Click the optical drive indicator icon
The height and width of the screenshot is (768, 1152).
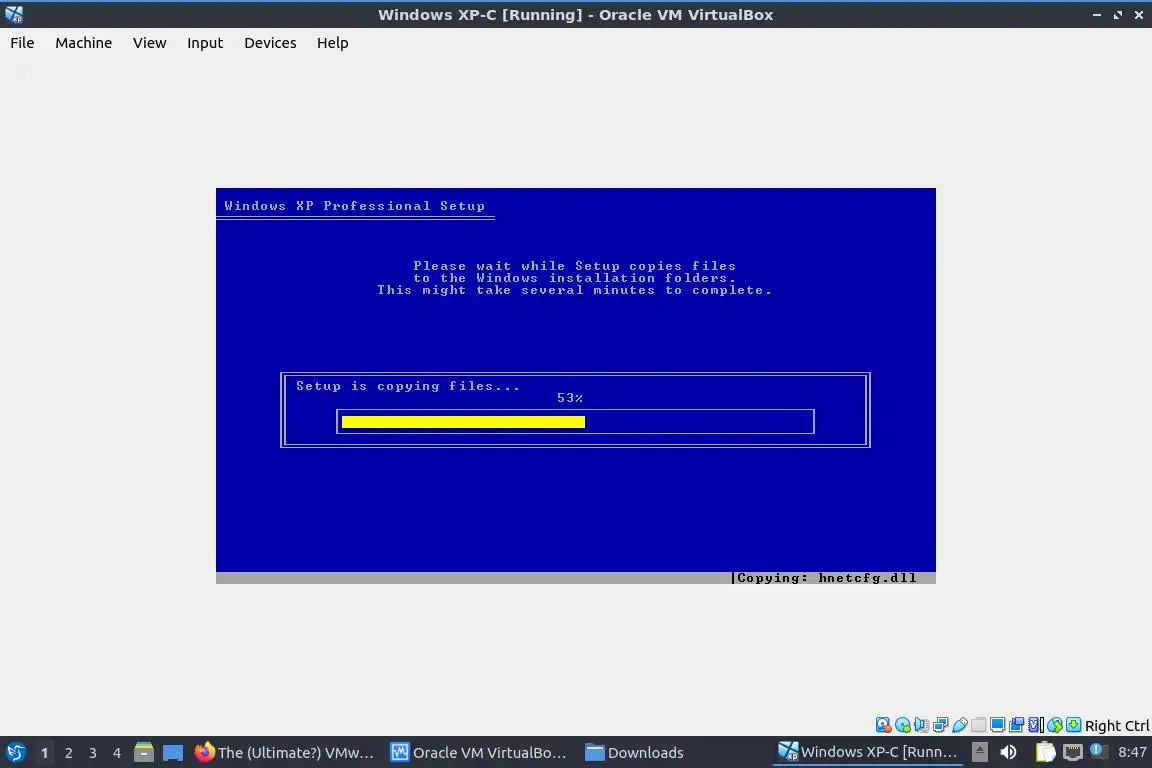click(902, 725)
